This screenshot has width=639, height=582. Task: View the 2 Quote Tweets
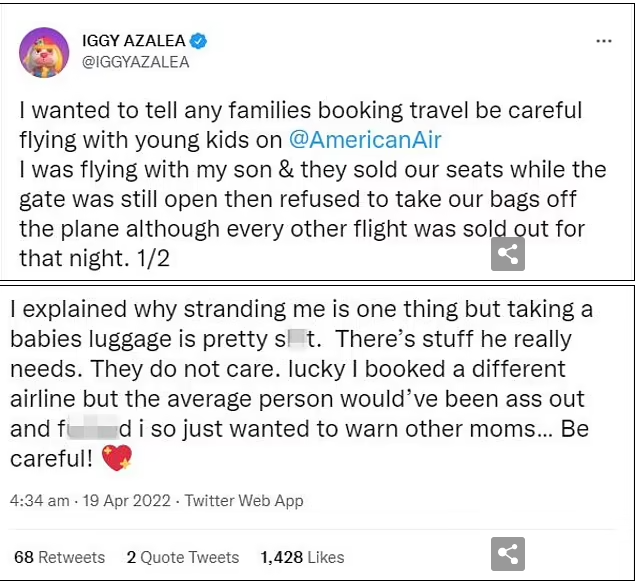tap(183, 557)
